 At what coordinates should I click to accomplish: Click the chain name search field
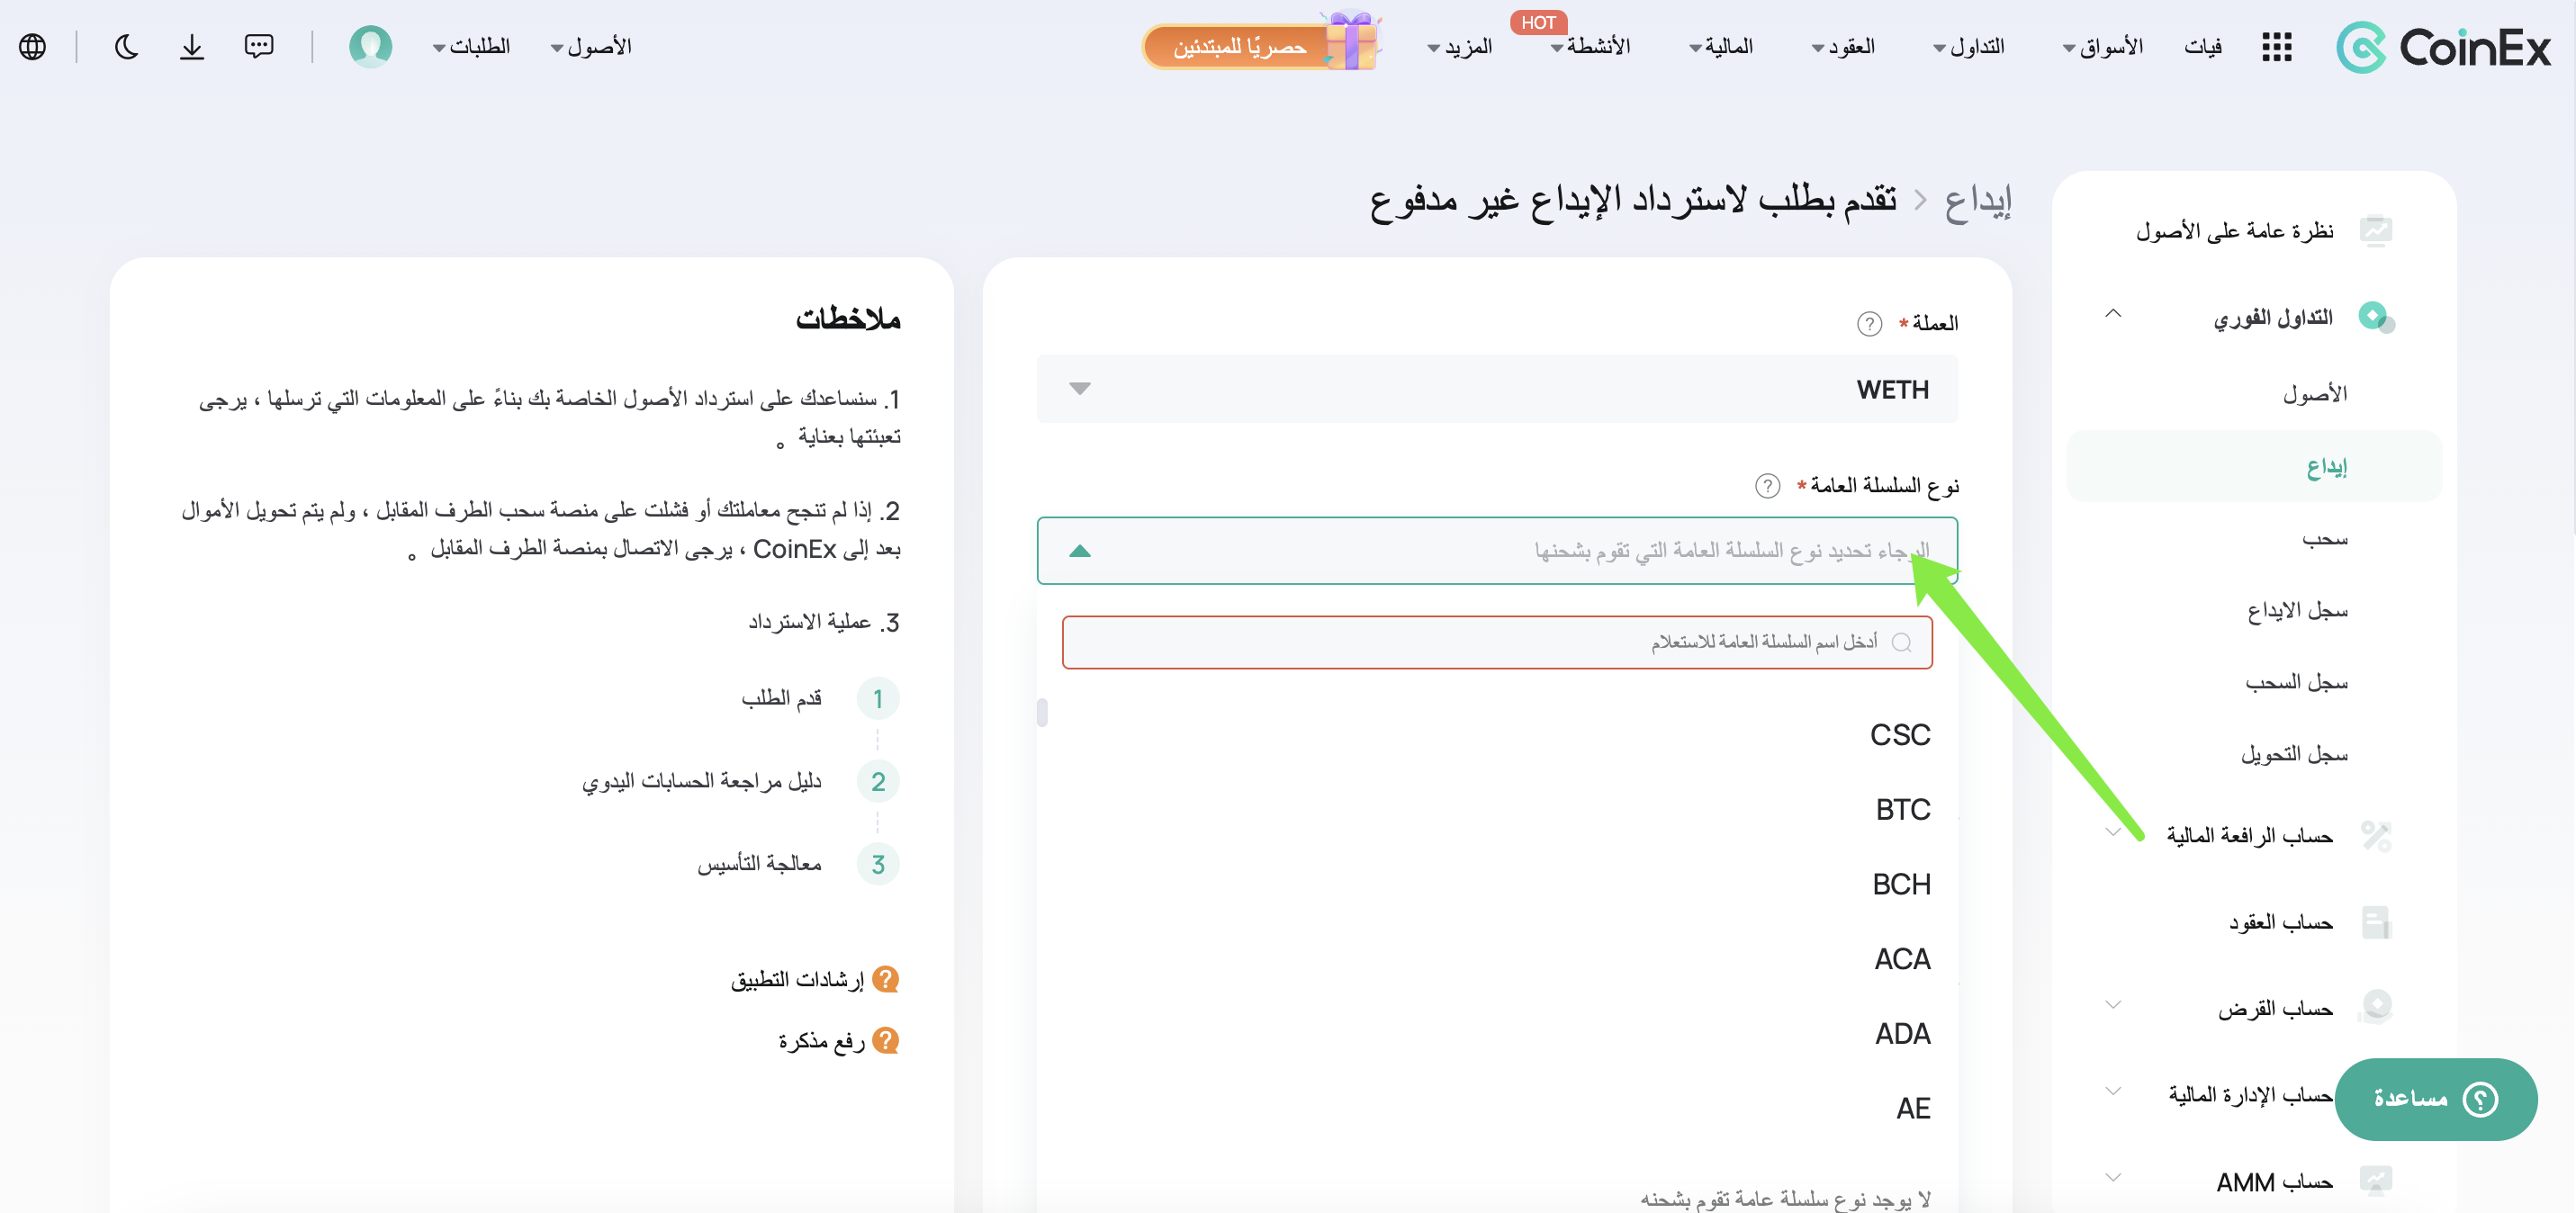pyautogui.click(x=1497, y=642)
